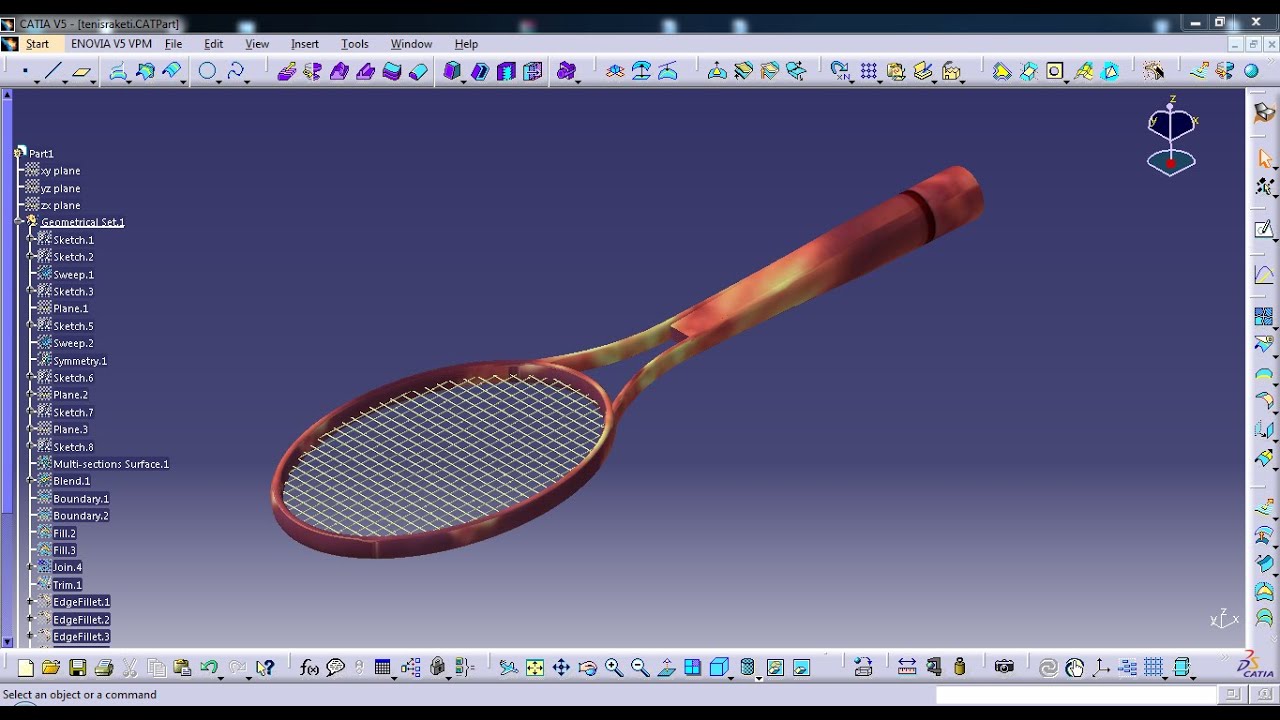The height and width of the screenshot is (720, 1280).
Task: Select the Rotate view tool
Action: click(588, 668)
